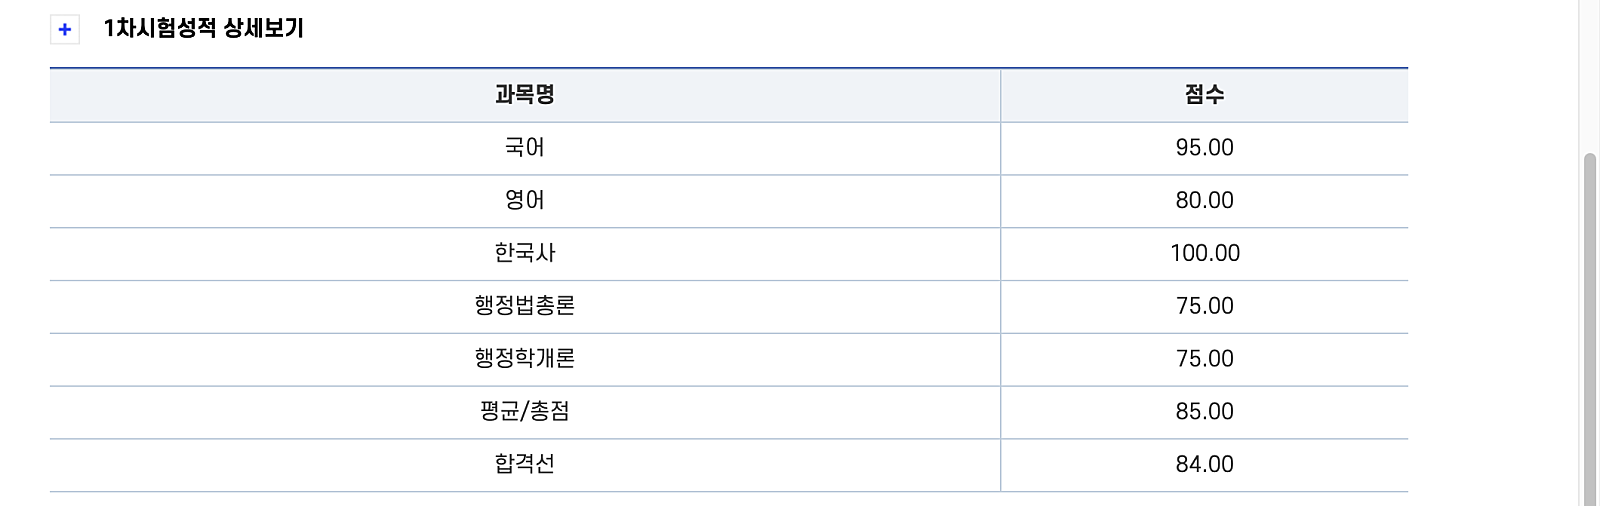Click the 100.00 score for 한국사
This screenshot has height=506, width=1600.
(x=1204, y=254)
